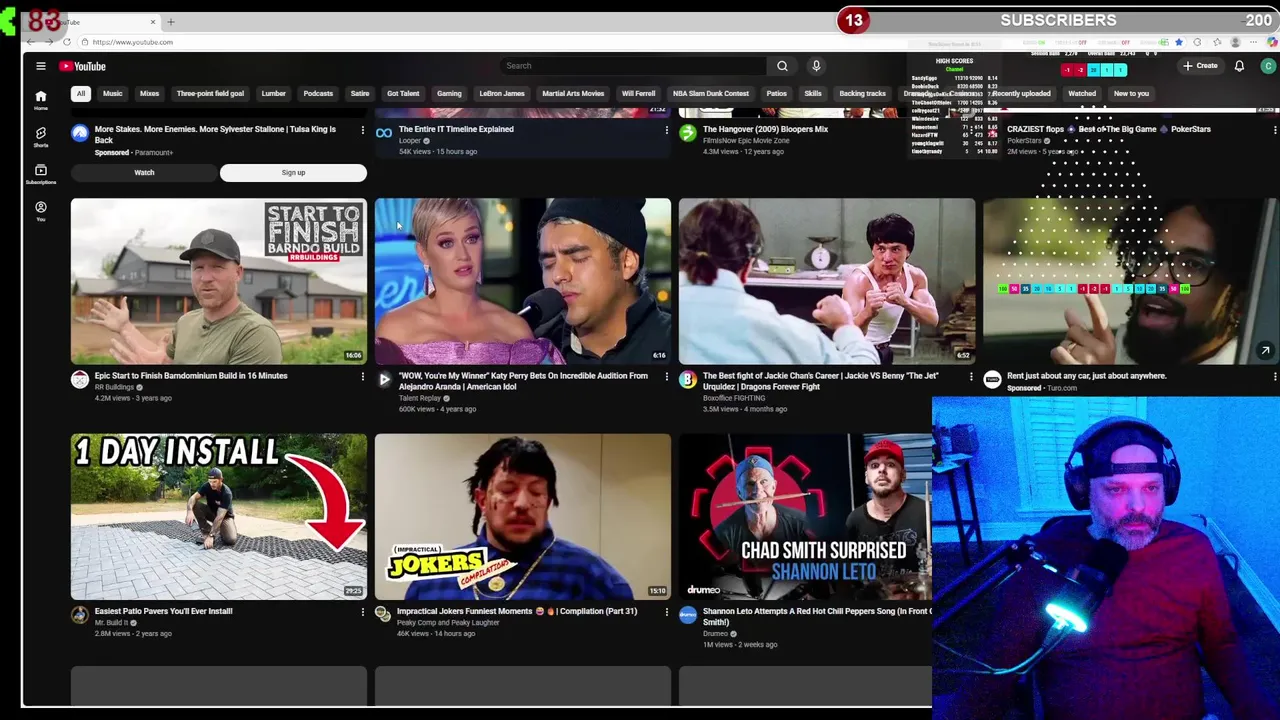This screenshot has height=720, width=1280.
Task: Open Mr. Build It channel avatar
Action: [x=80, y=615]
